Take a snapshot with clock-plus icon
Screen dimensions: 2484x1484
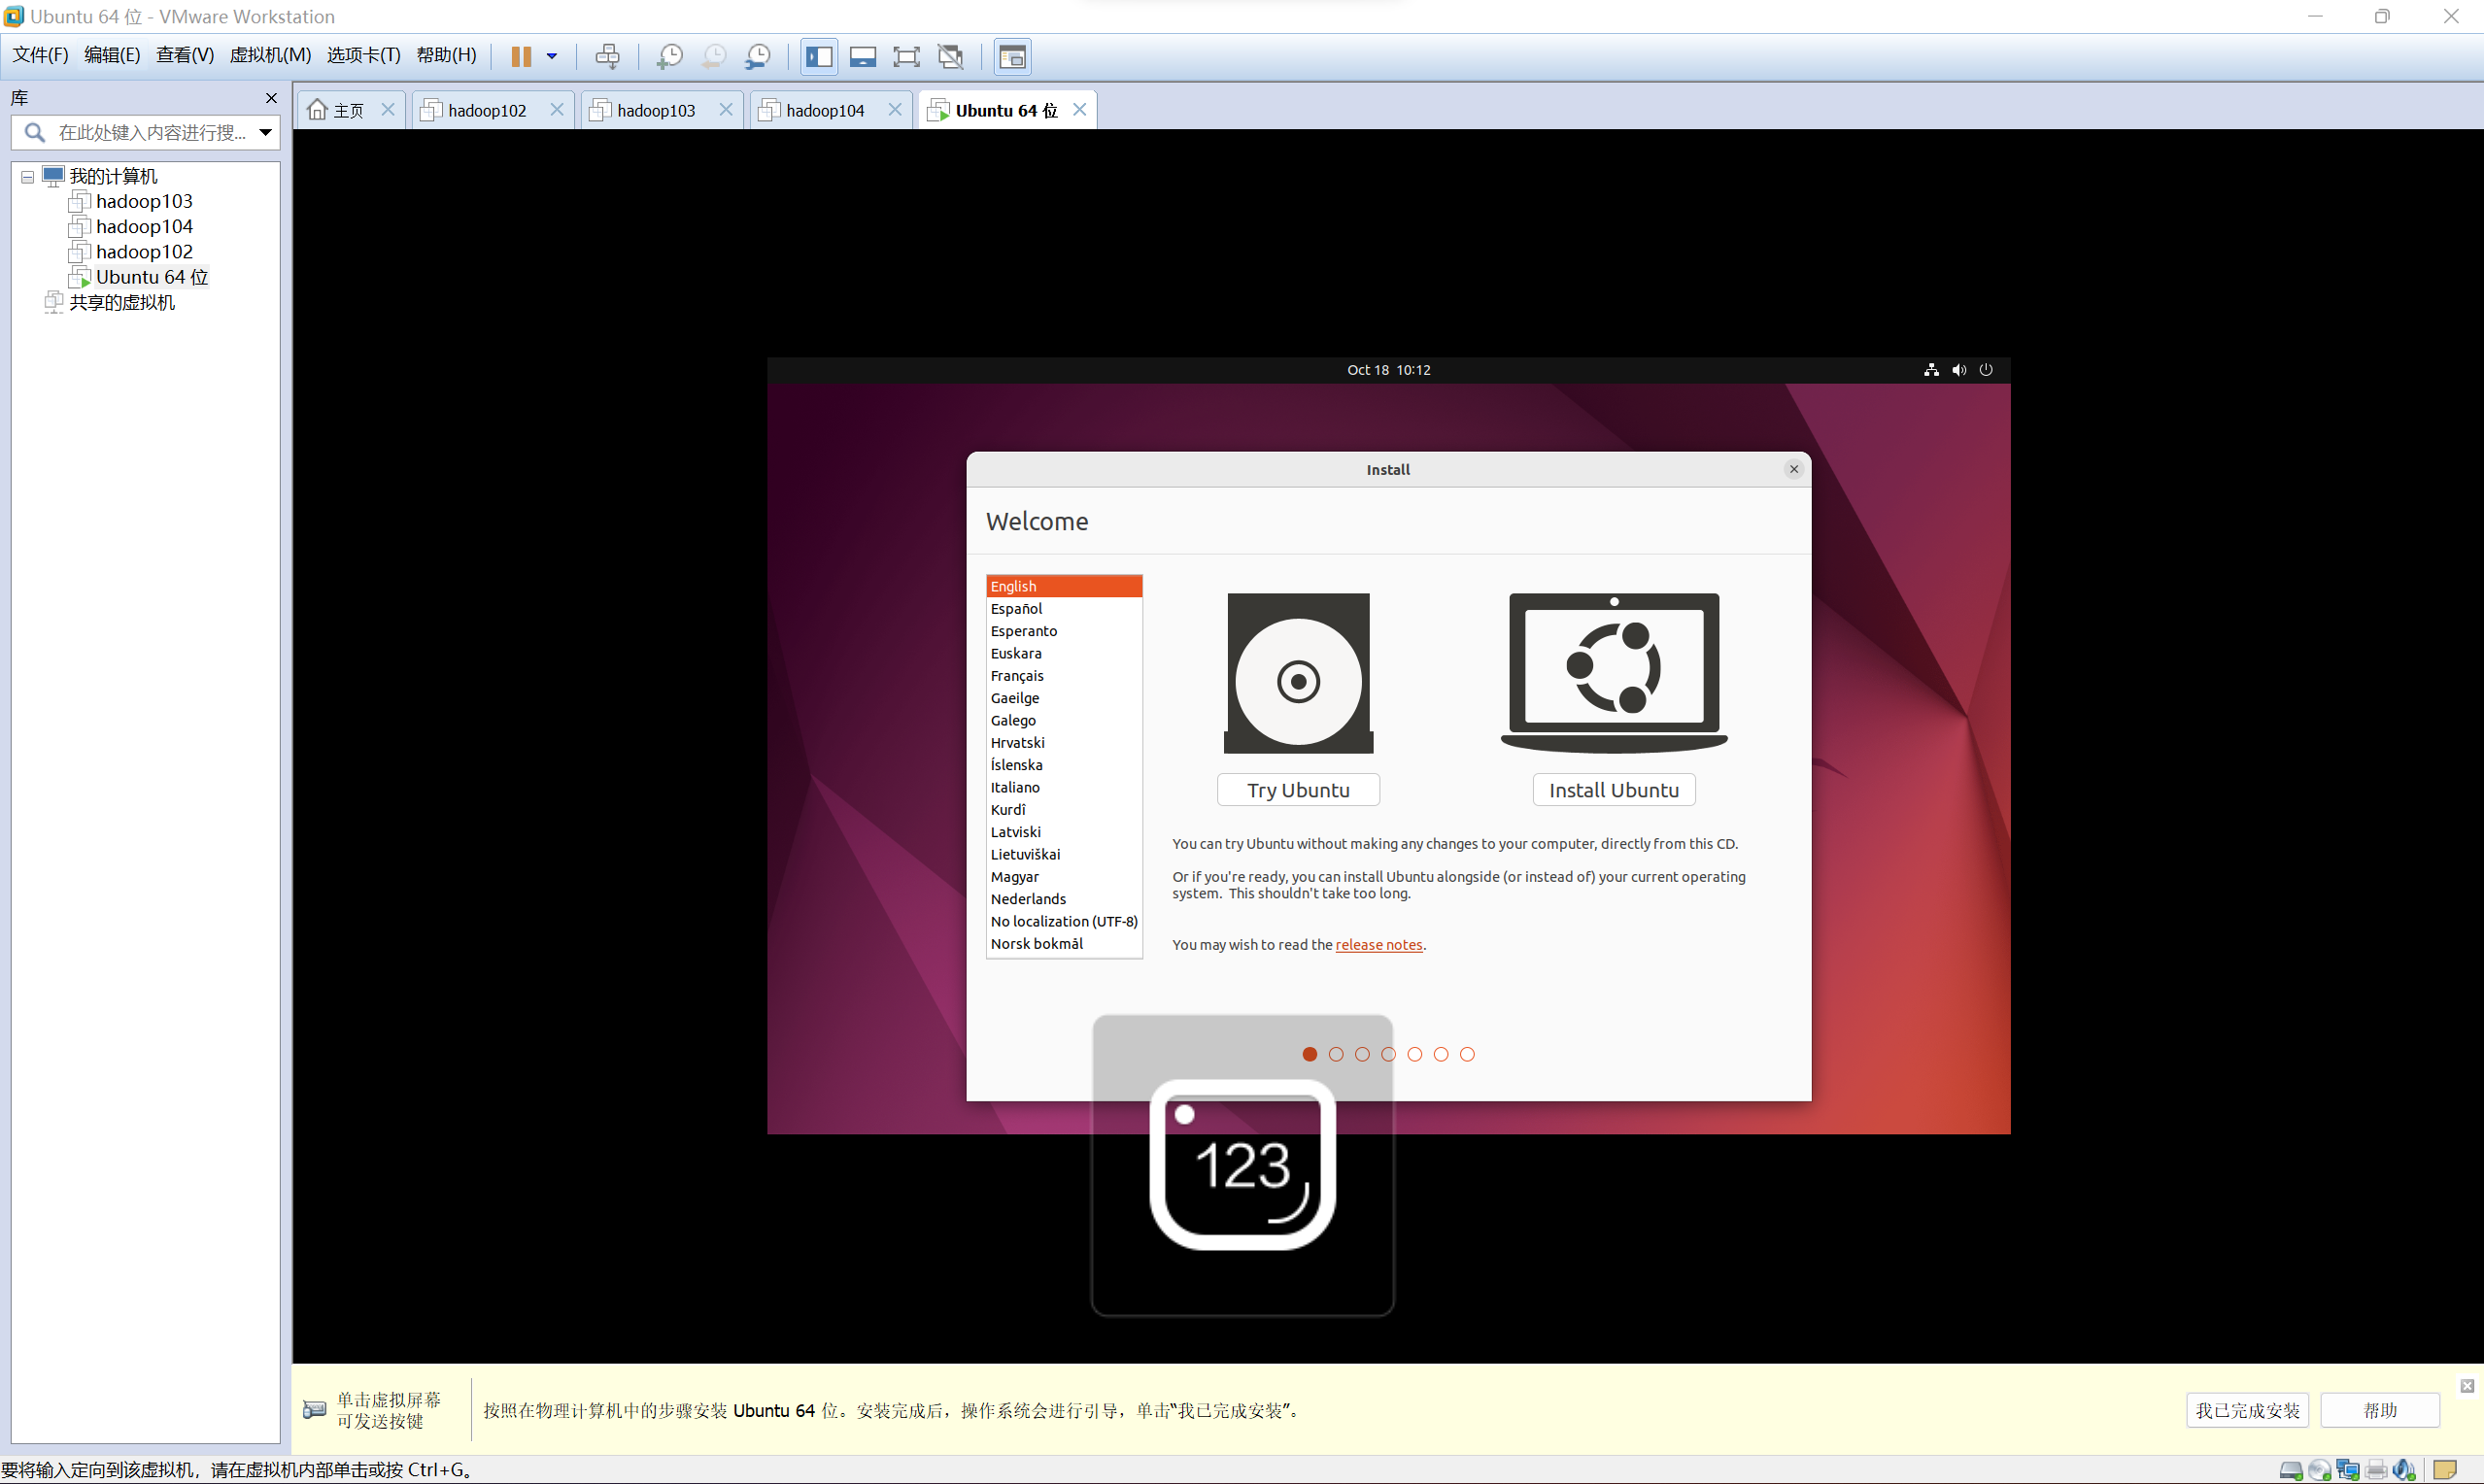pyautogui.click(x=669, y=56)
